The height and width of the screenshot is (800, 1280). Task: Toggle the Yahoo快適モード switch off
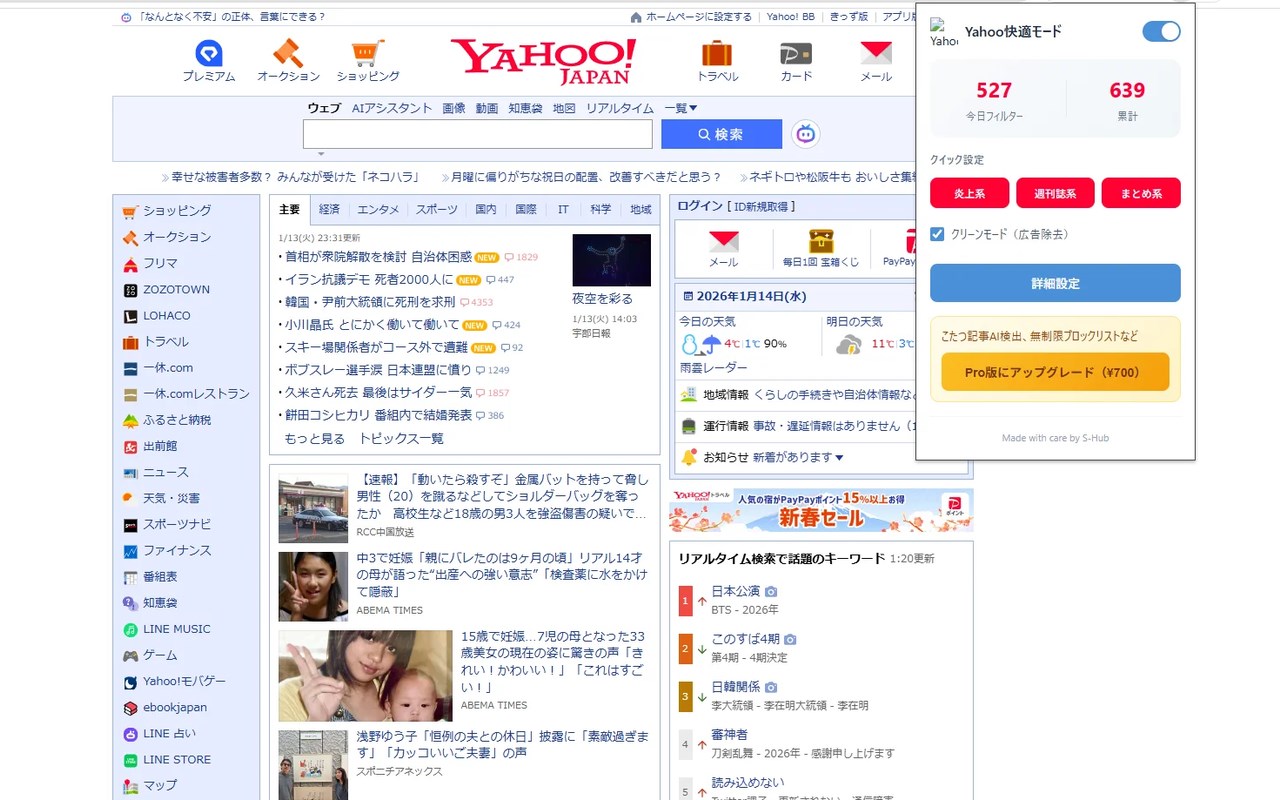coord(1161,32)
